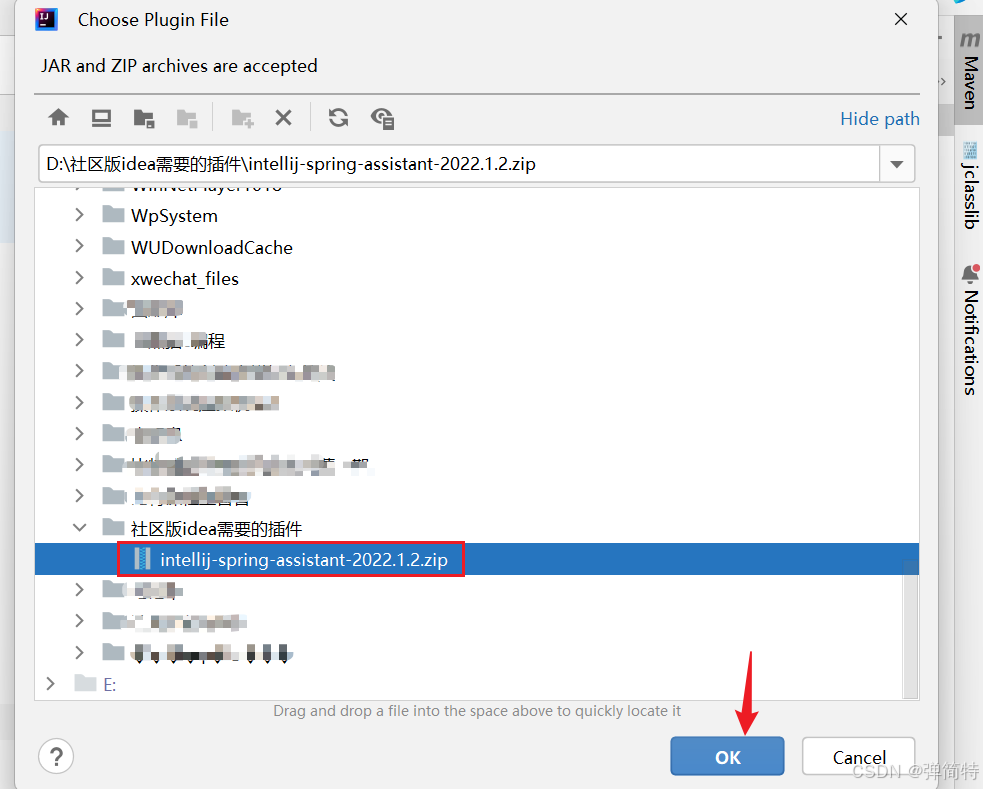Toggle show hidden files icon

click(382, 118)
